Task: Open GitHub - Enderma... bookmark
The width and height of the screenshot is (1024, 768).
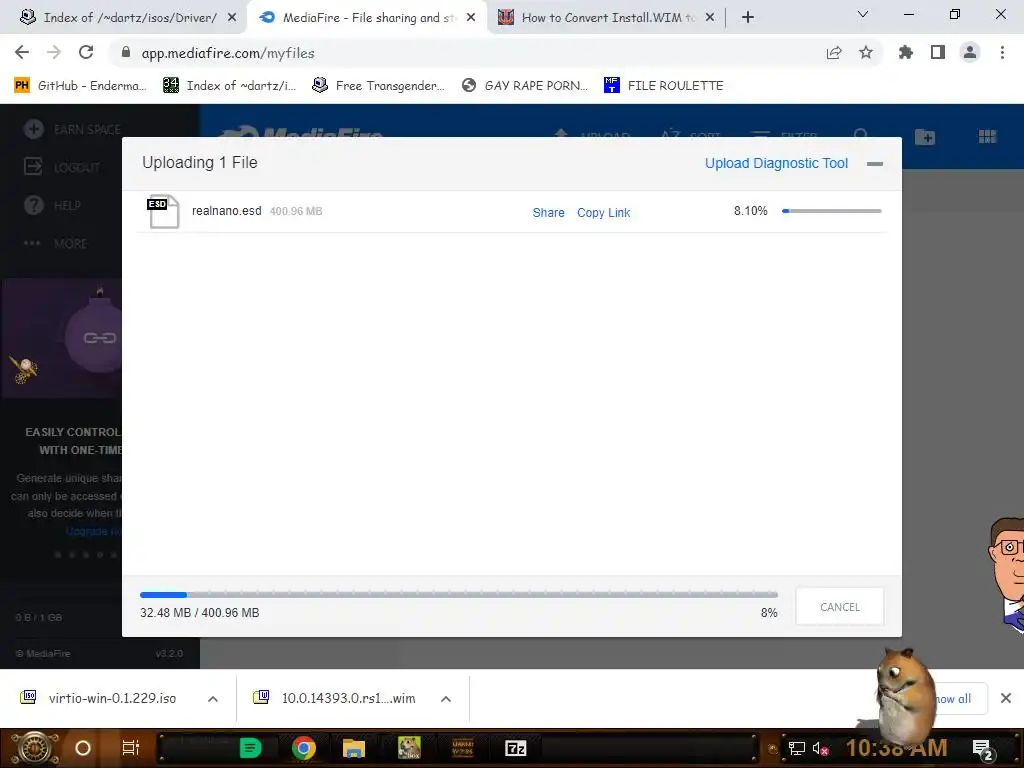Action: [80, 86]
